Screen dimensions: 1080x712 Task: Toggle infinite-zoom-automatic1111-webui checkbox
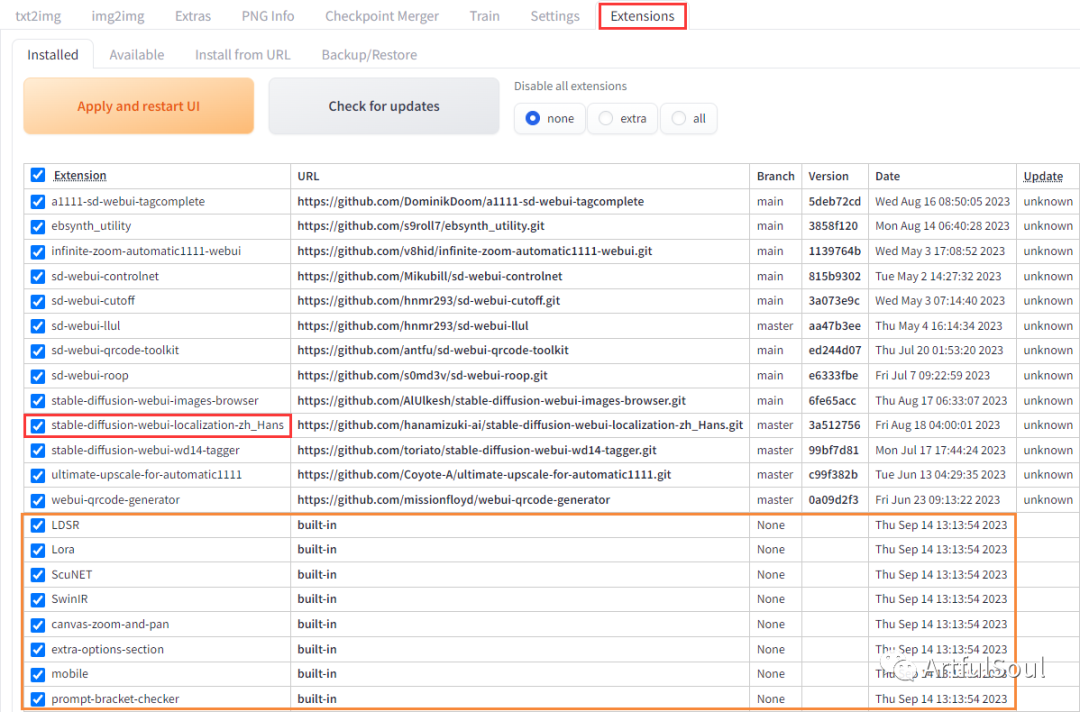[x=38, y=251]
